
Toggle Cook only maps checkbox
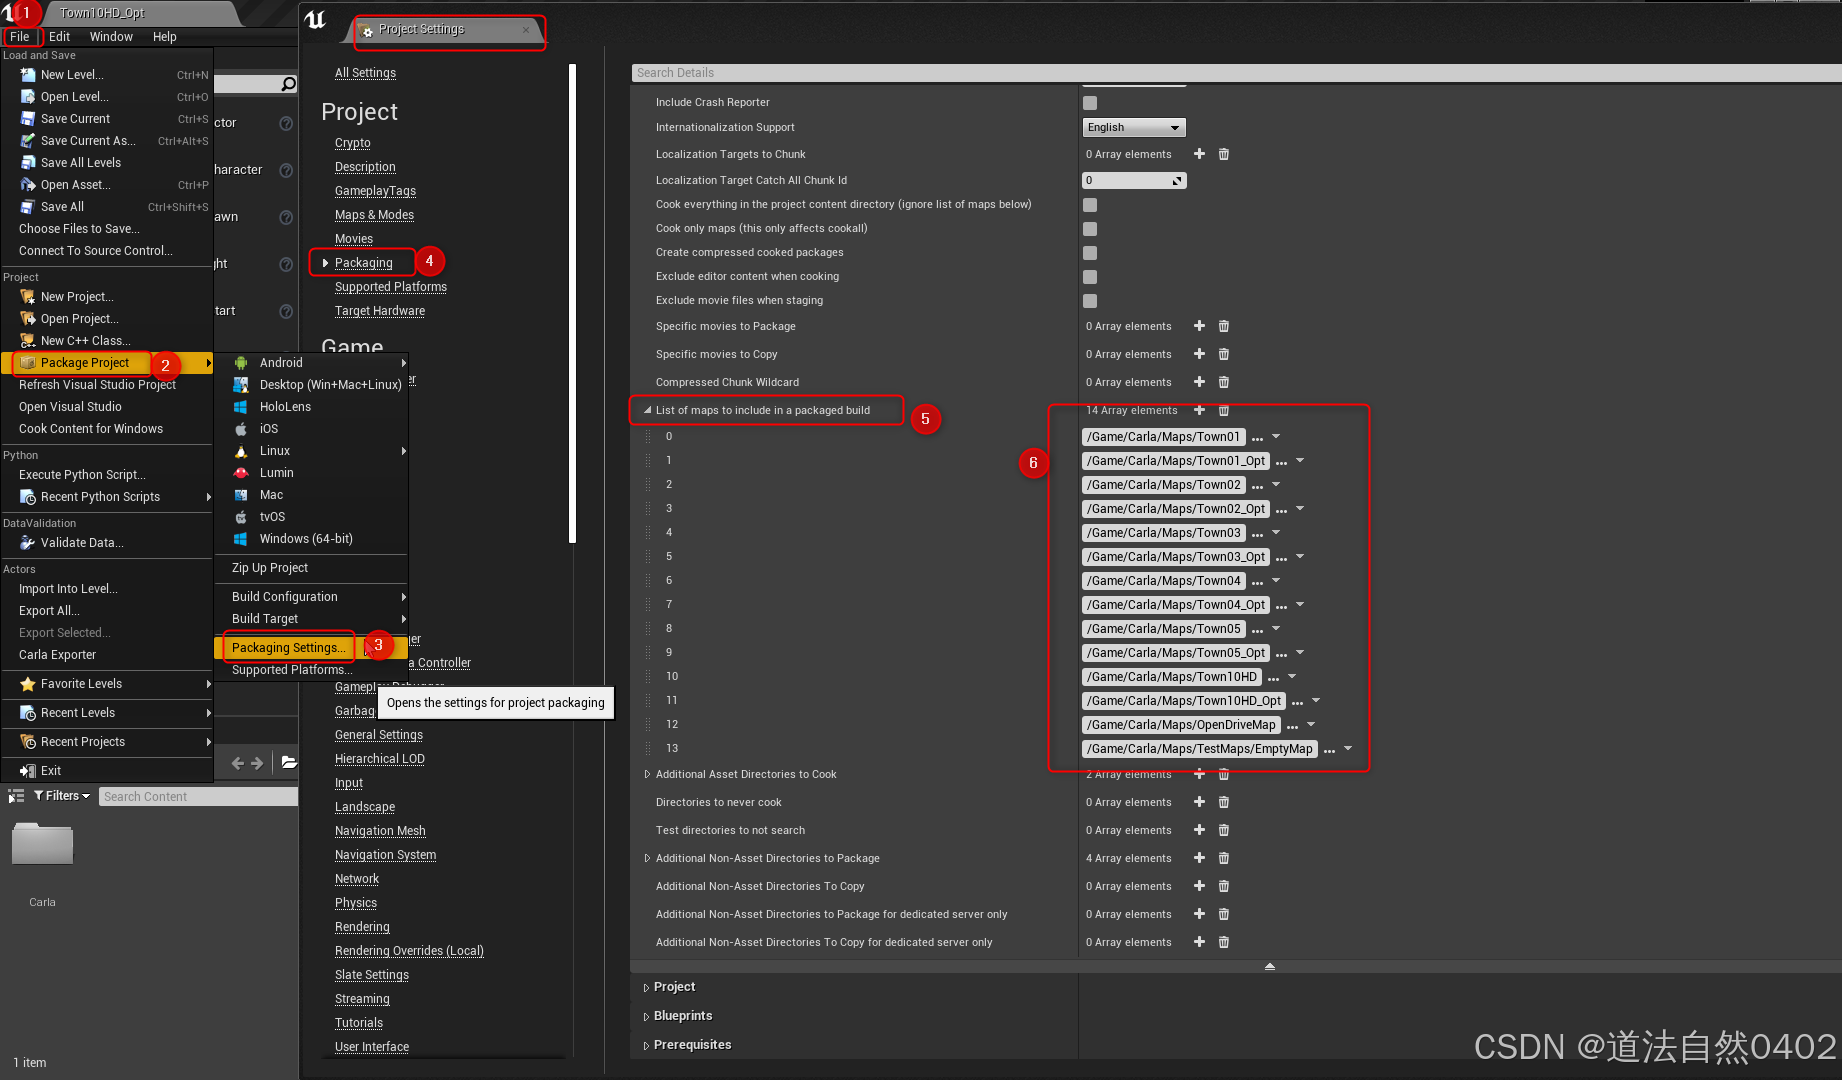pyautogui.click(x=1090, y=229)
